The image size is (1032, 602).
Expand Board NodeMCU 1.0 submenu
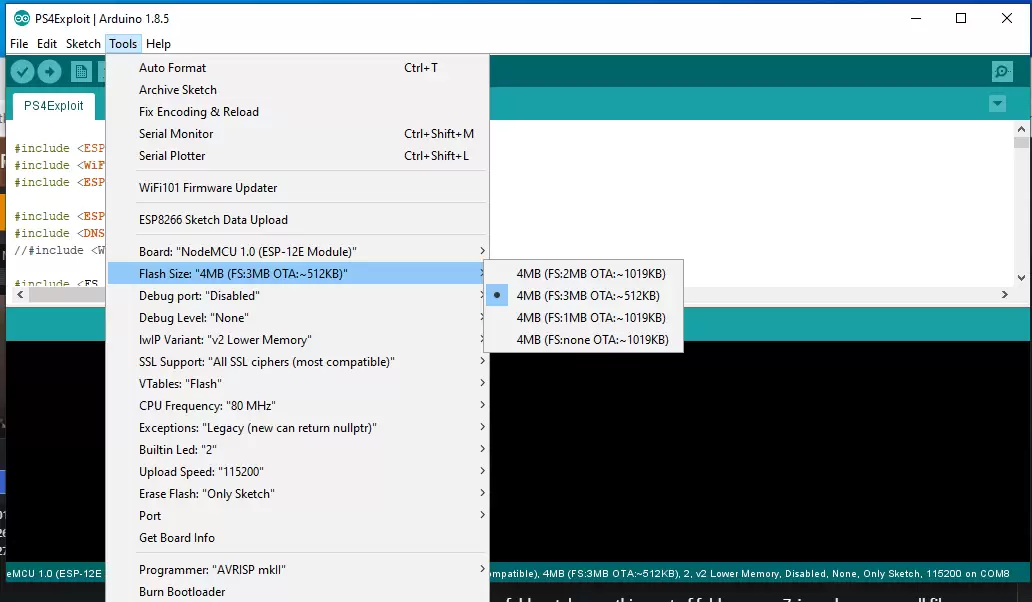coord(297,251)
